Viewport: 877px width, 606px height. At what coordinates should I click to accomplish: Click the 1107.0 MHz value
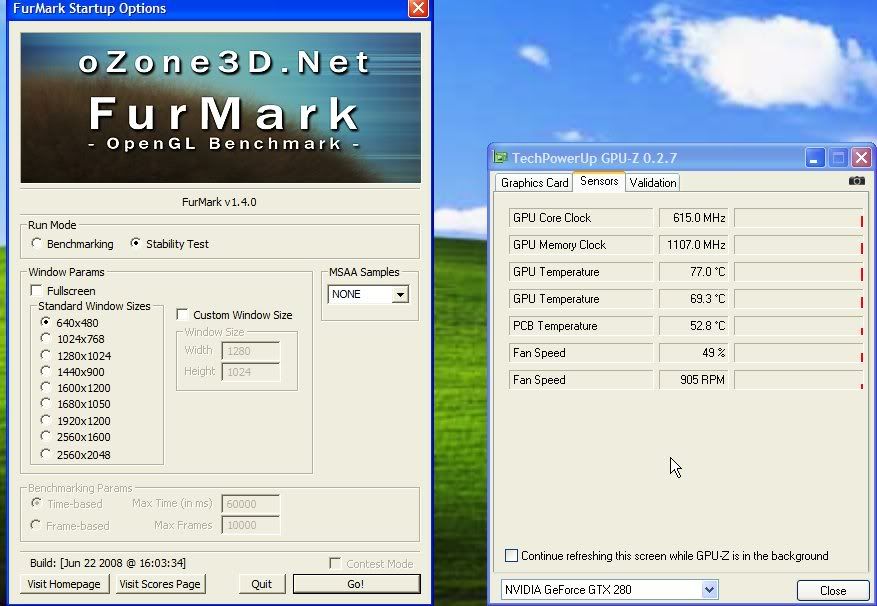click(694, 245)
